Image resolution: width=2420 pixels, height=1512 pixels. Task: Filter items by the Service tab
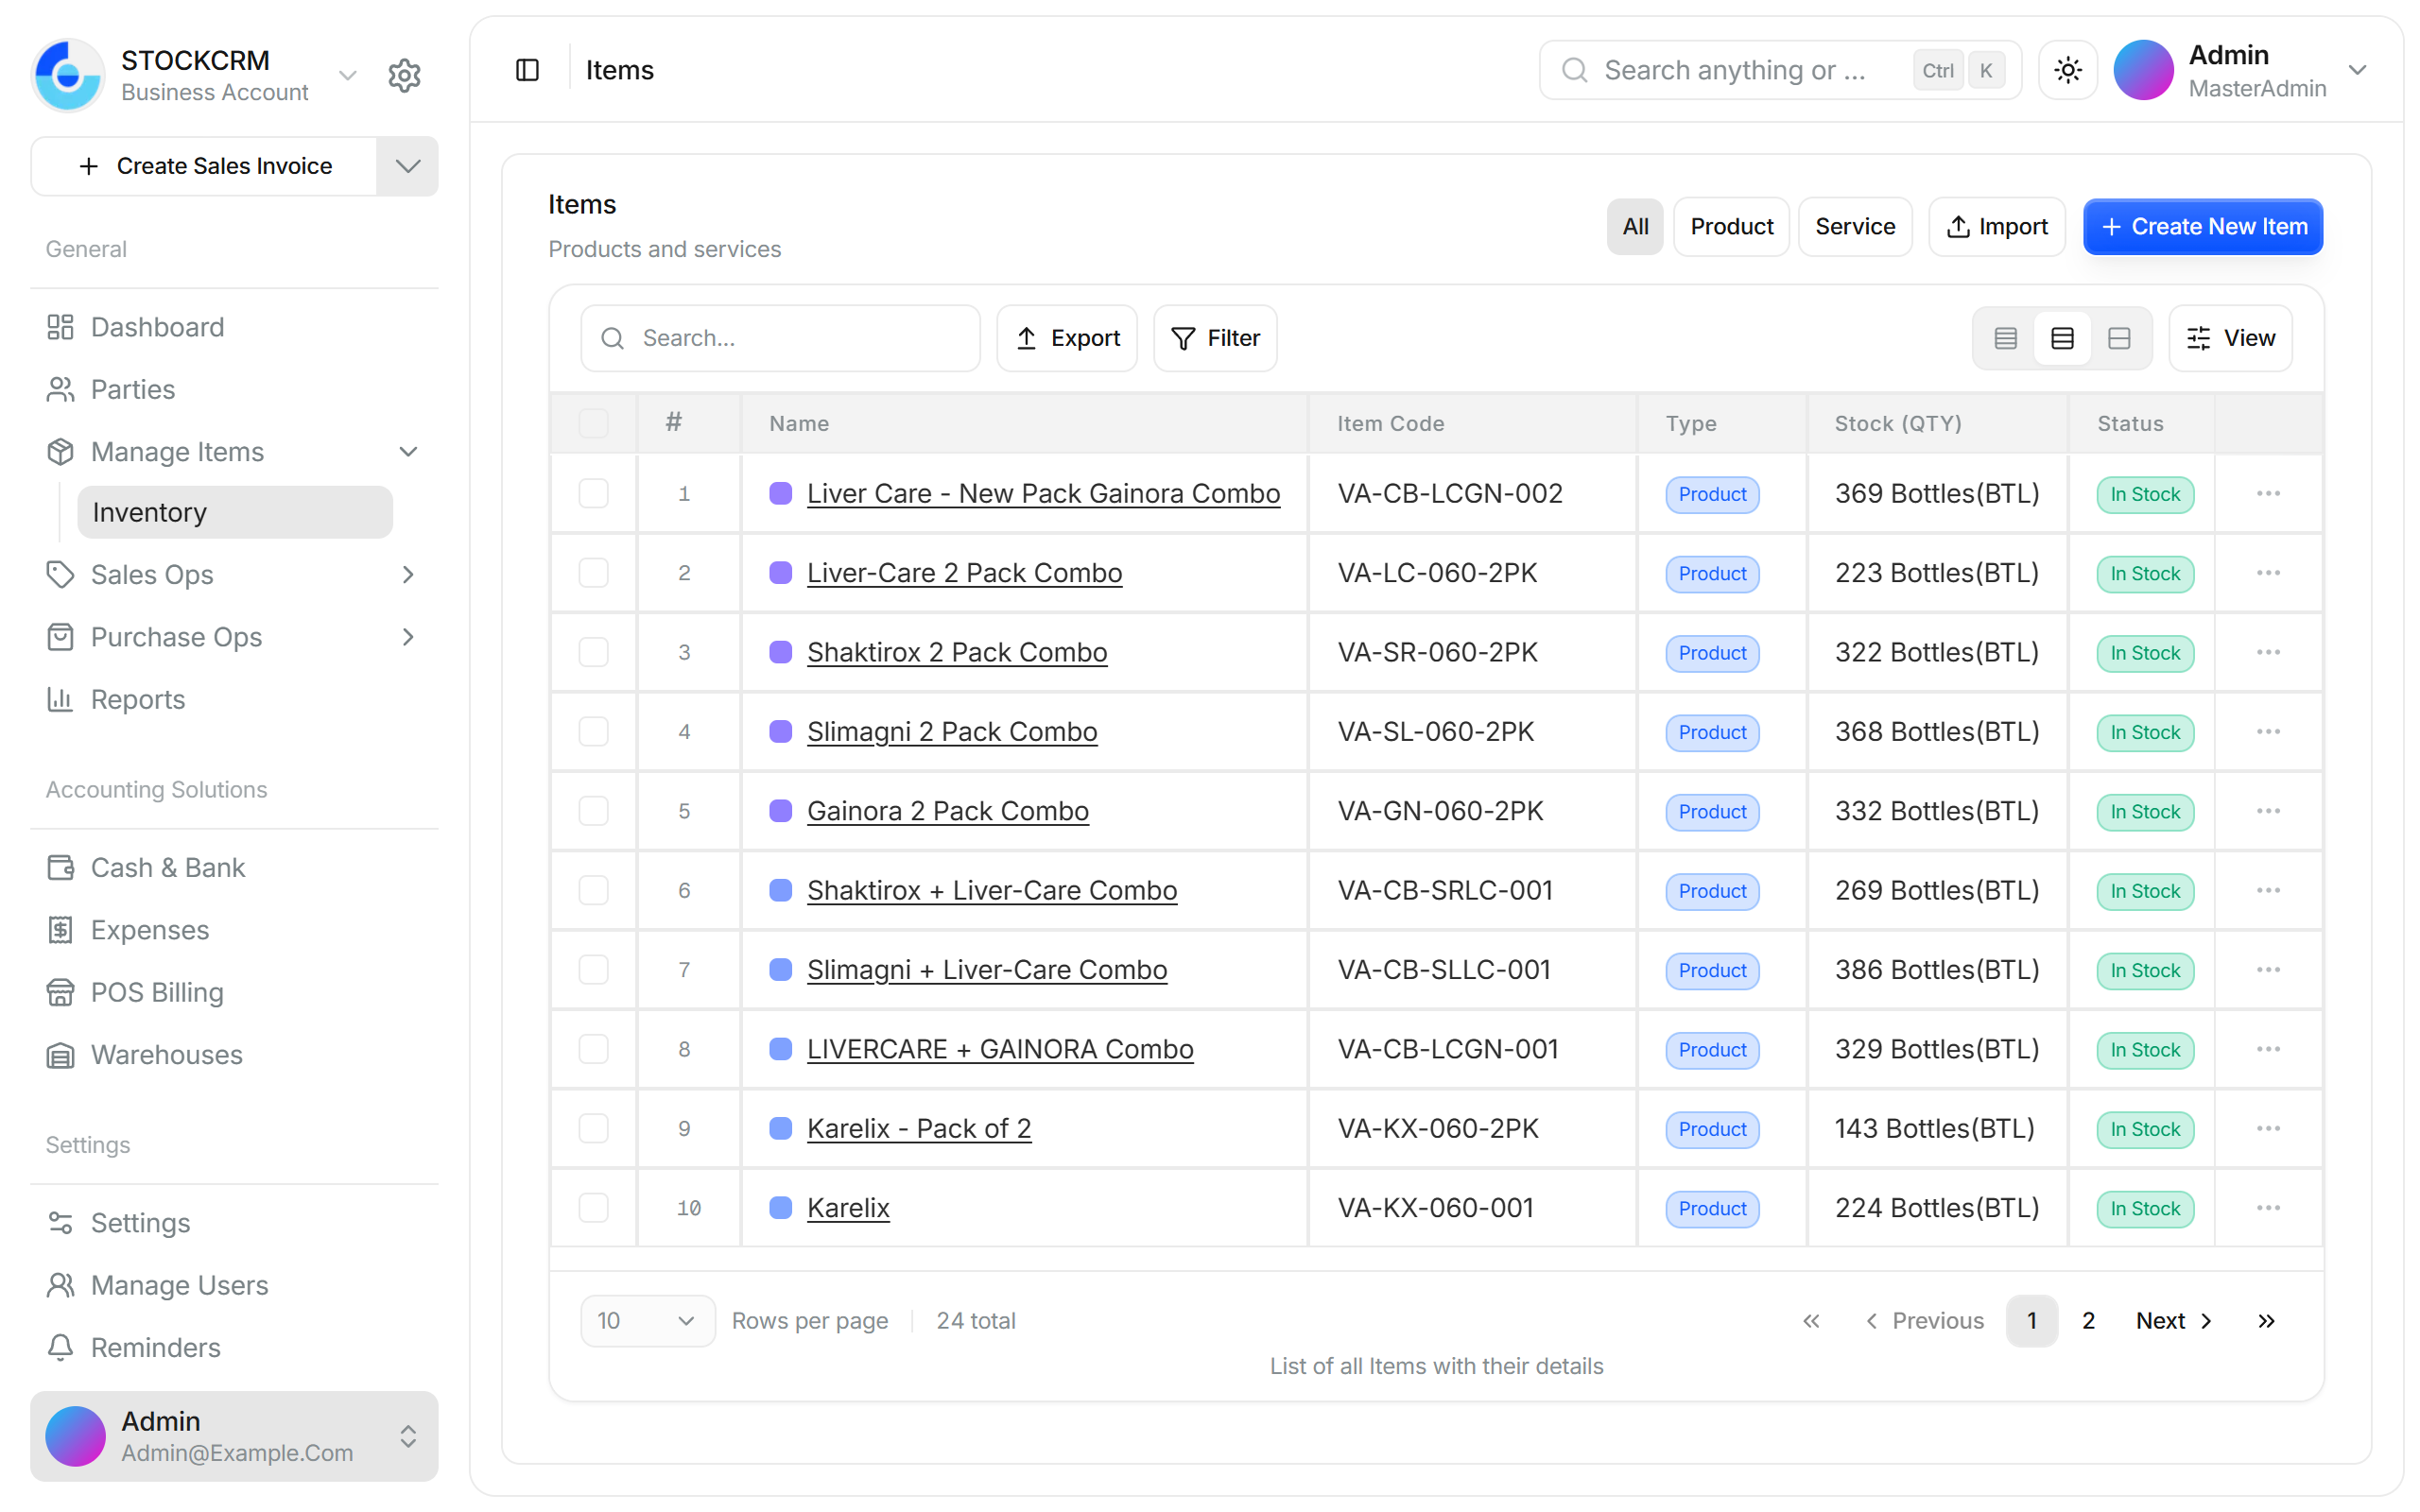[1855, 227]
